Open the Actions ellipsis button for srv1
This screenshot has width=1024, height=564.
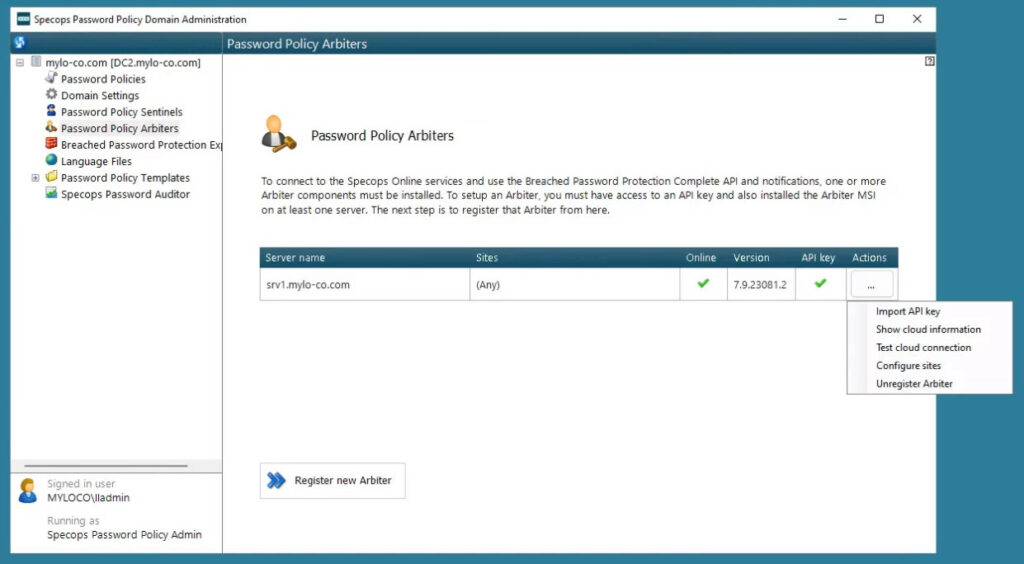coord(871,285)
